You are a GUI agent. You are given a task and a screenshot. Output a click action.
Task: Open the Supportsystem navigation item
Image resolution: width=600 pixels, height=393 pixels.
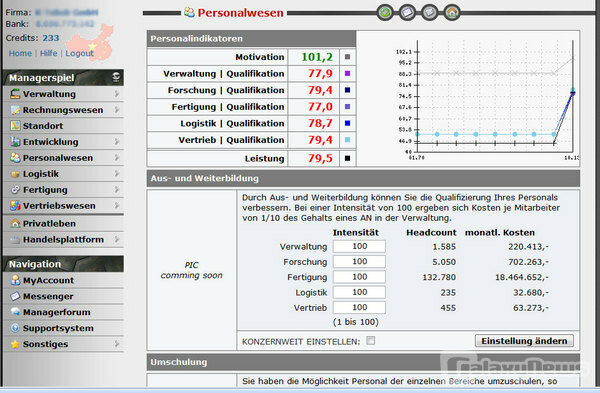(64, 328)
